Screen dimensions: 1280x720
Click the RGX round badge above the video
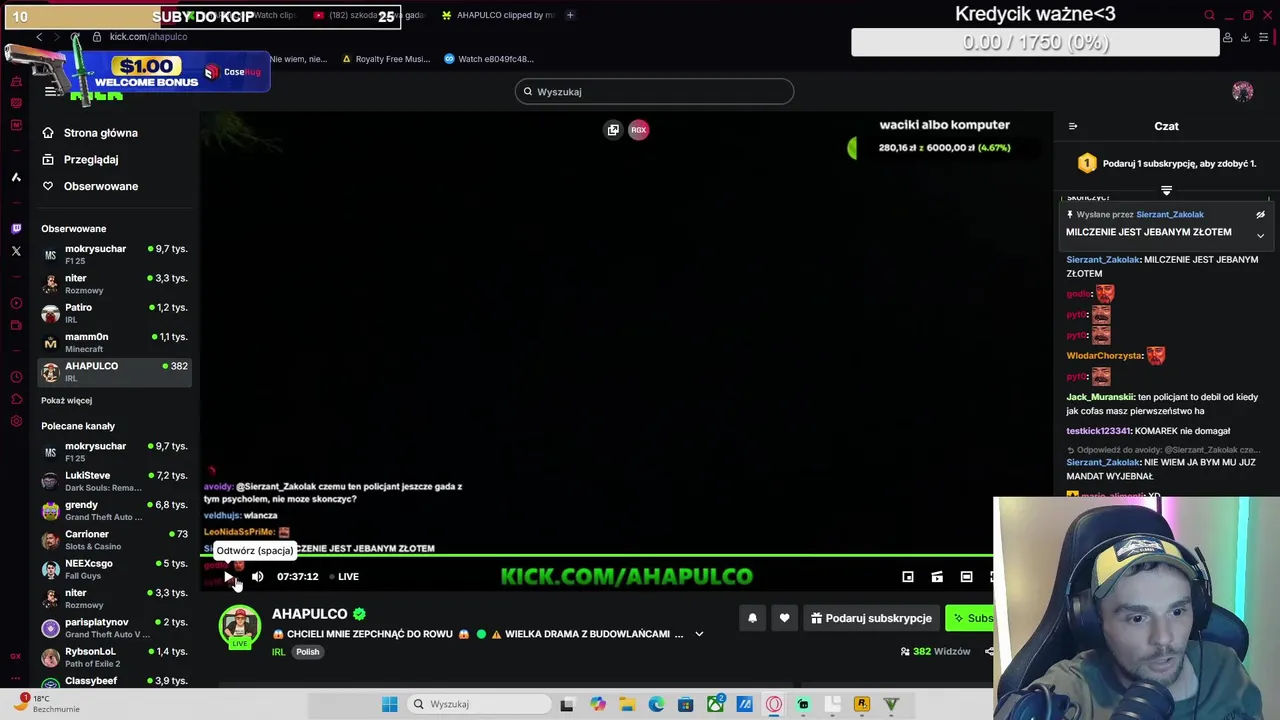pyautogui.click(x=639, y=130)
